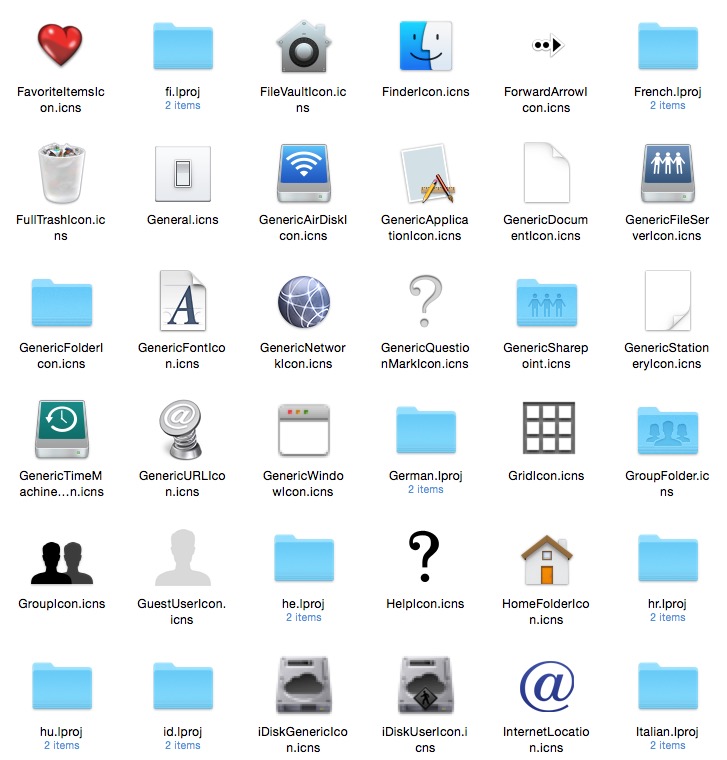Open the he.lproj folder icon
The height and width of the screenshot is (760, 727).
point(304,558)
